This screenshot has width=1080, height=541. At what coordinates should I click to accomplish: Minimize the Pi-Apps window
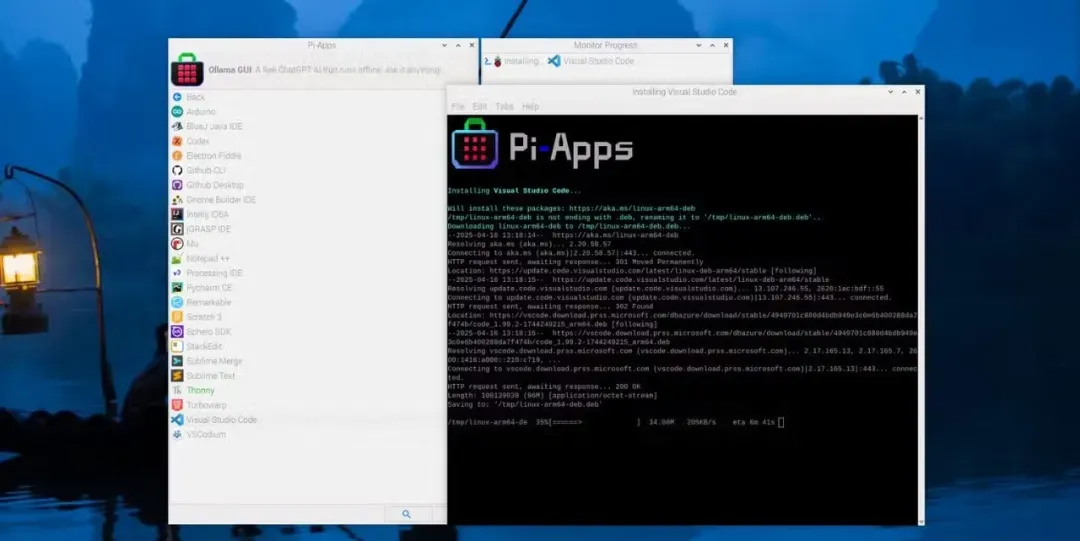coord(444,45)
